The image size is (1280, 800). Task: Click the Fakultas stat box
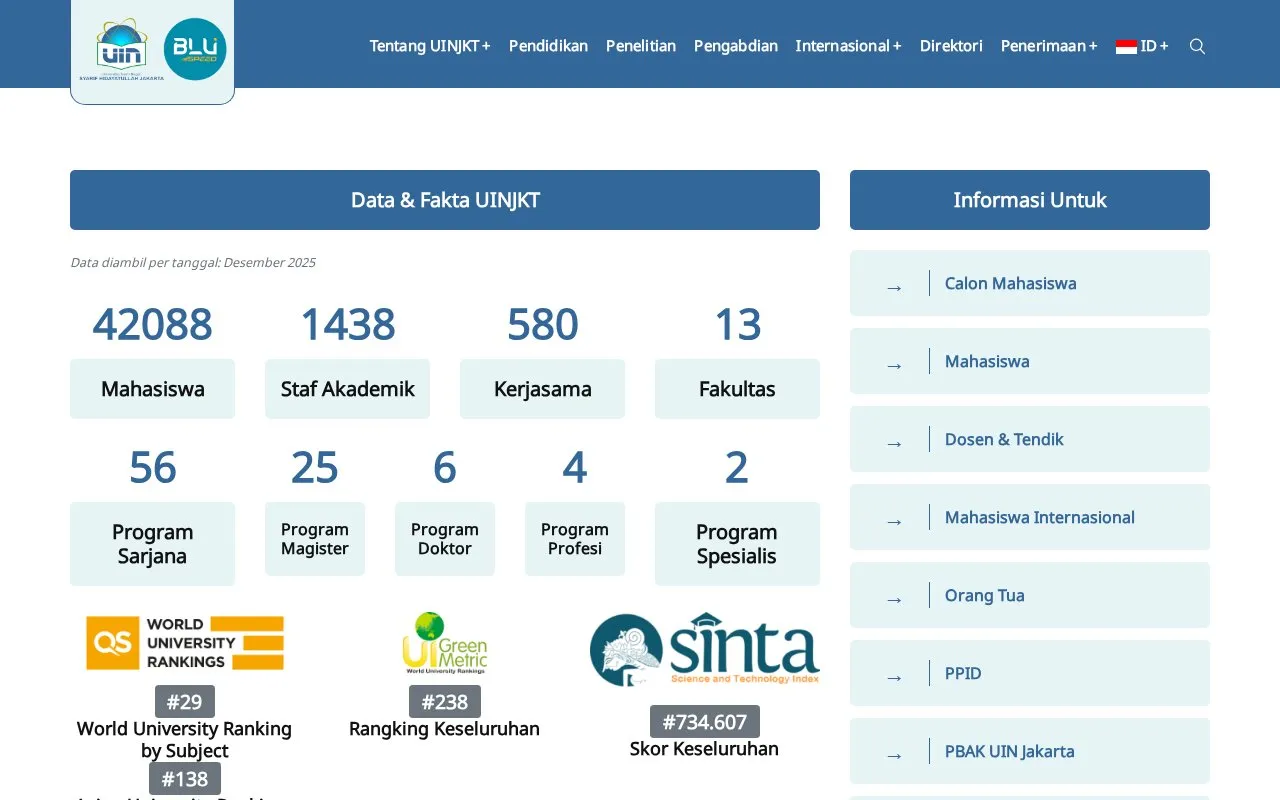point(737,389)
